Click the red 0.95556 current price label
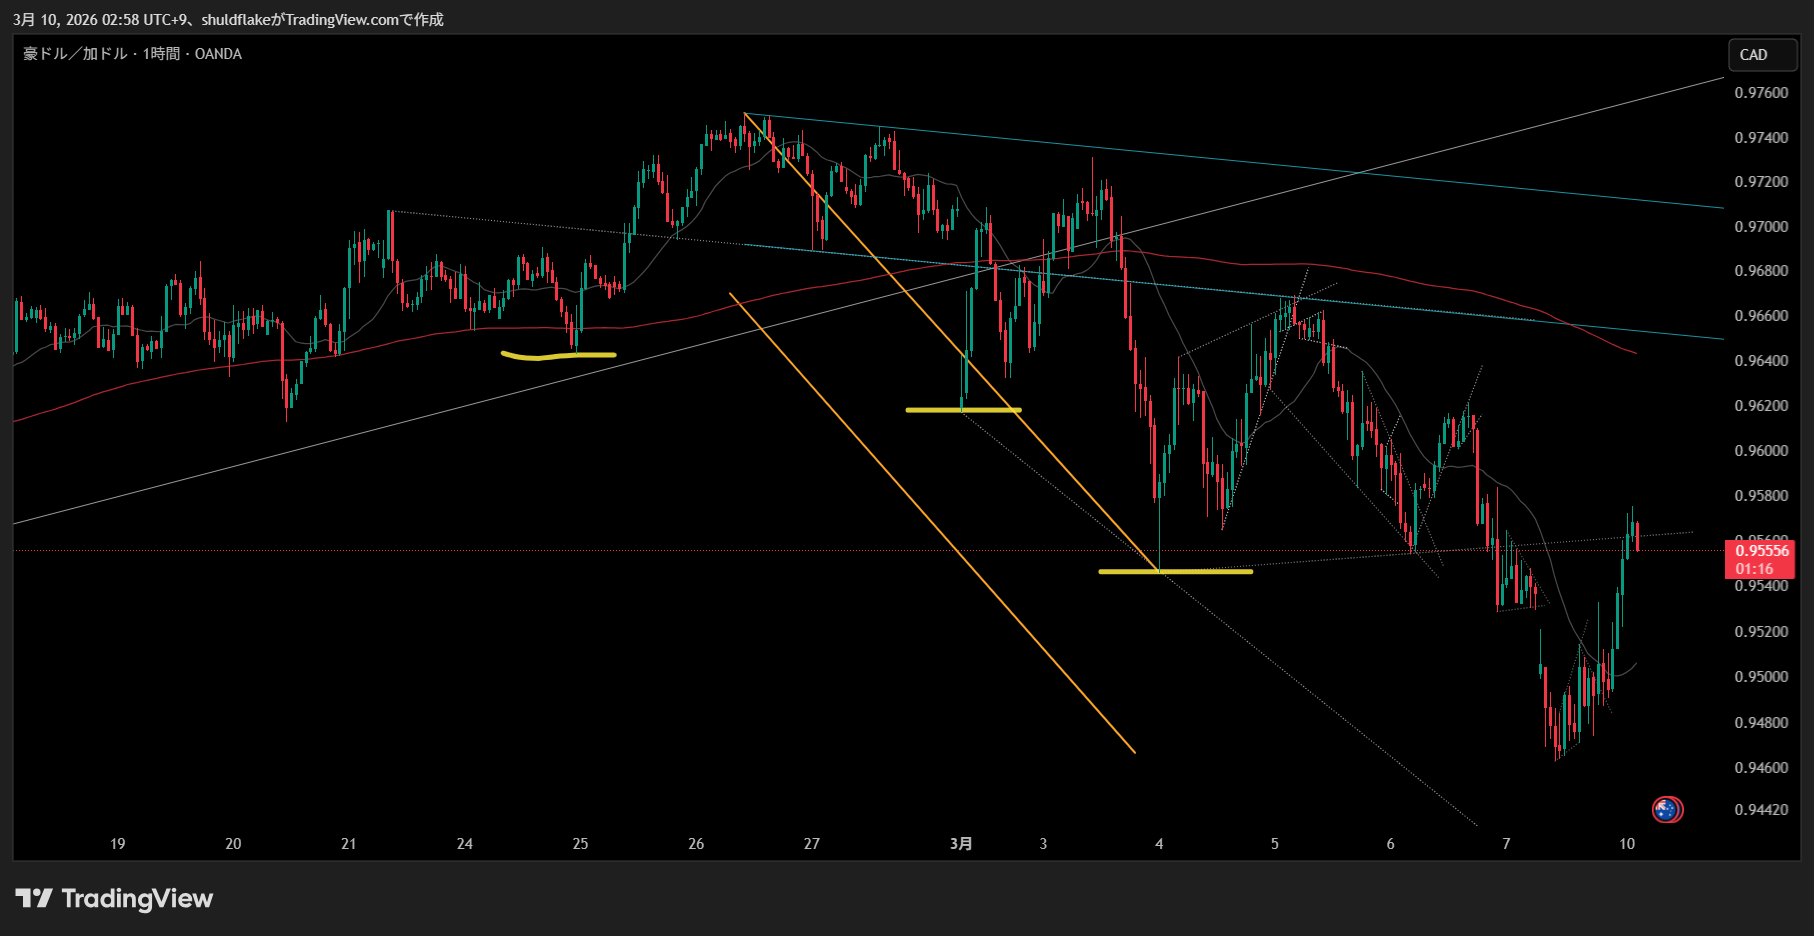 tap(1760, 551)
